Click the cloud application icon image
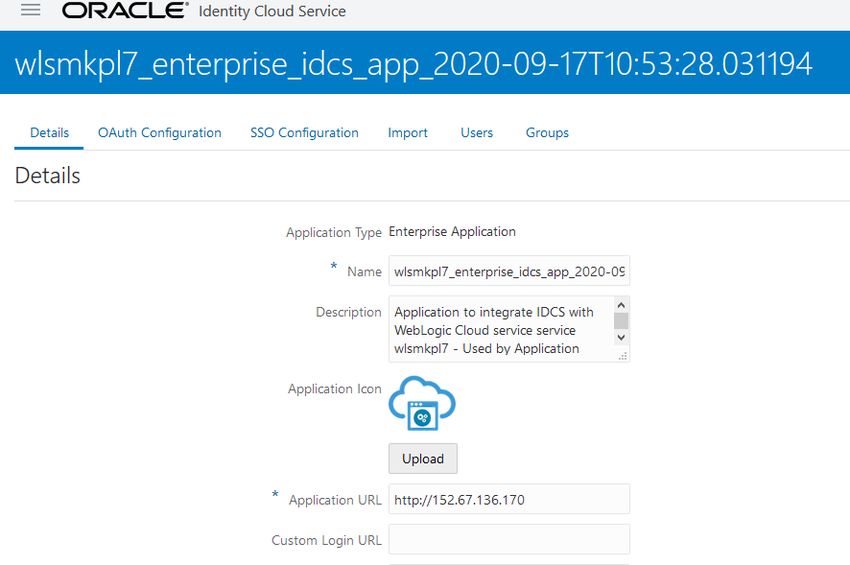 [x=422, y=403]
